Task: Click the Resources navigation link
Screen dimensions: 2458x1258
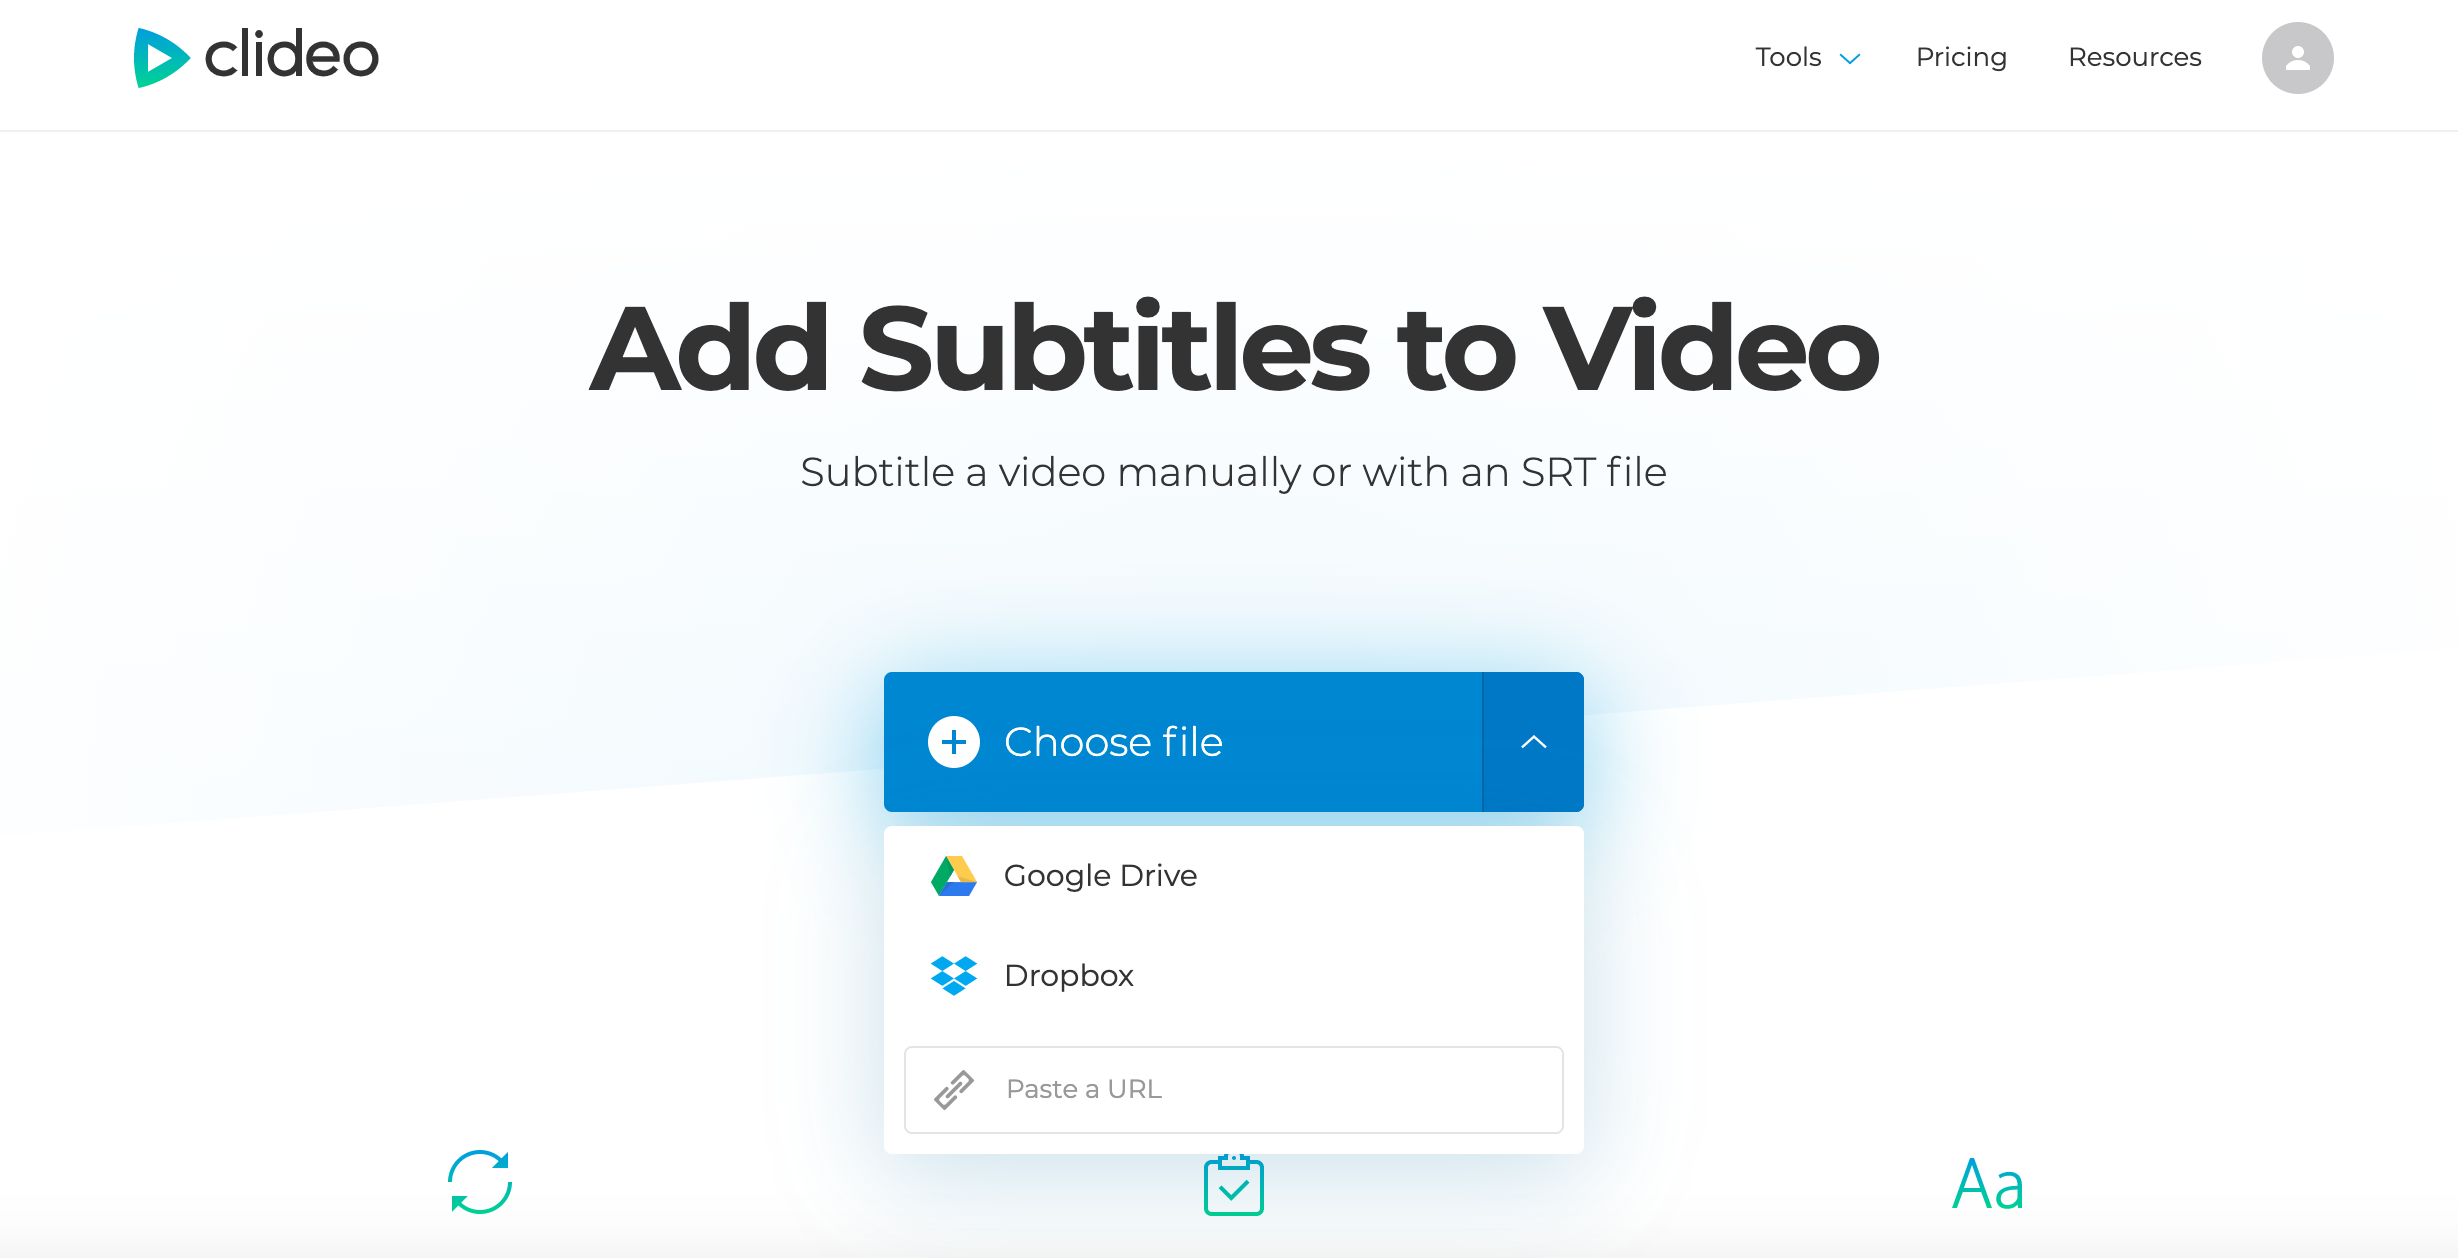Action: click(2137, 56)
